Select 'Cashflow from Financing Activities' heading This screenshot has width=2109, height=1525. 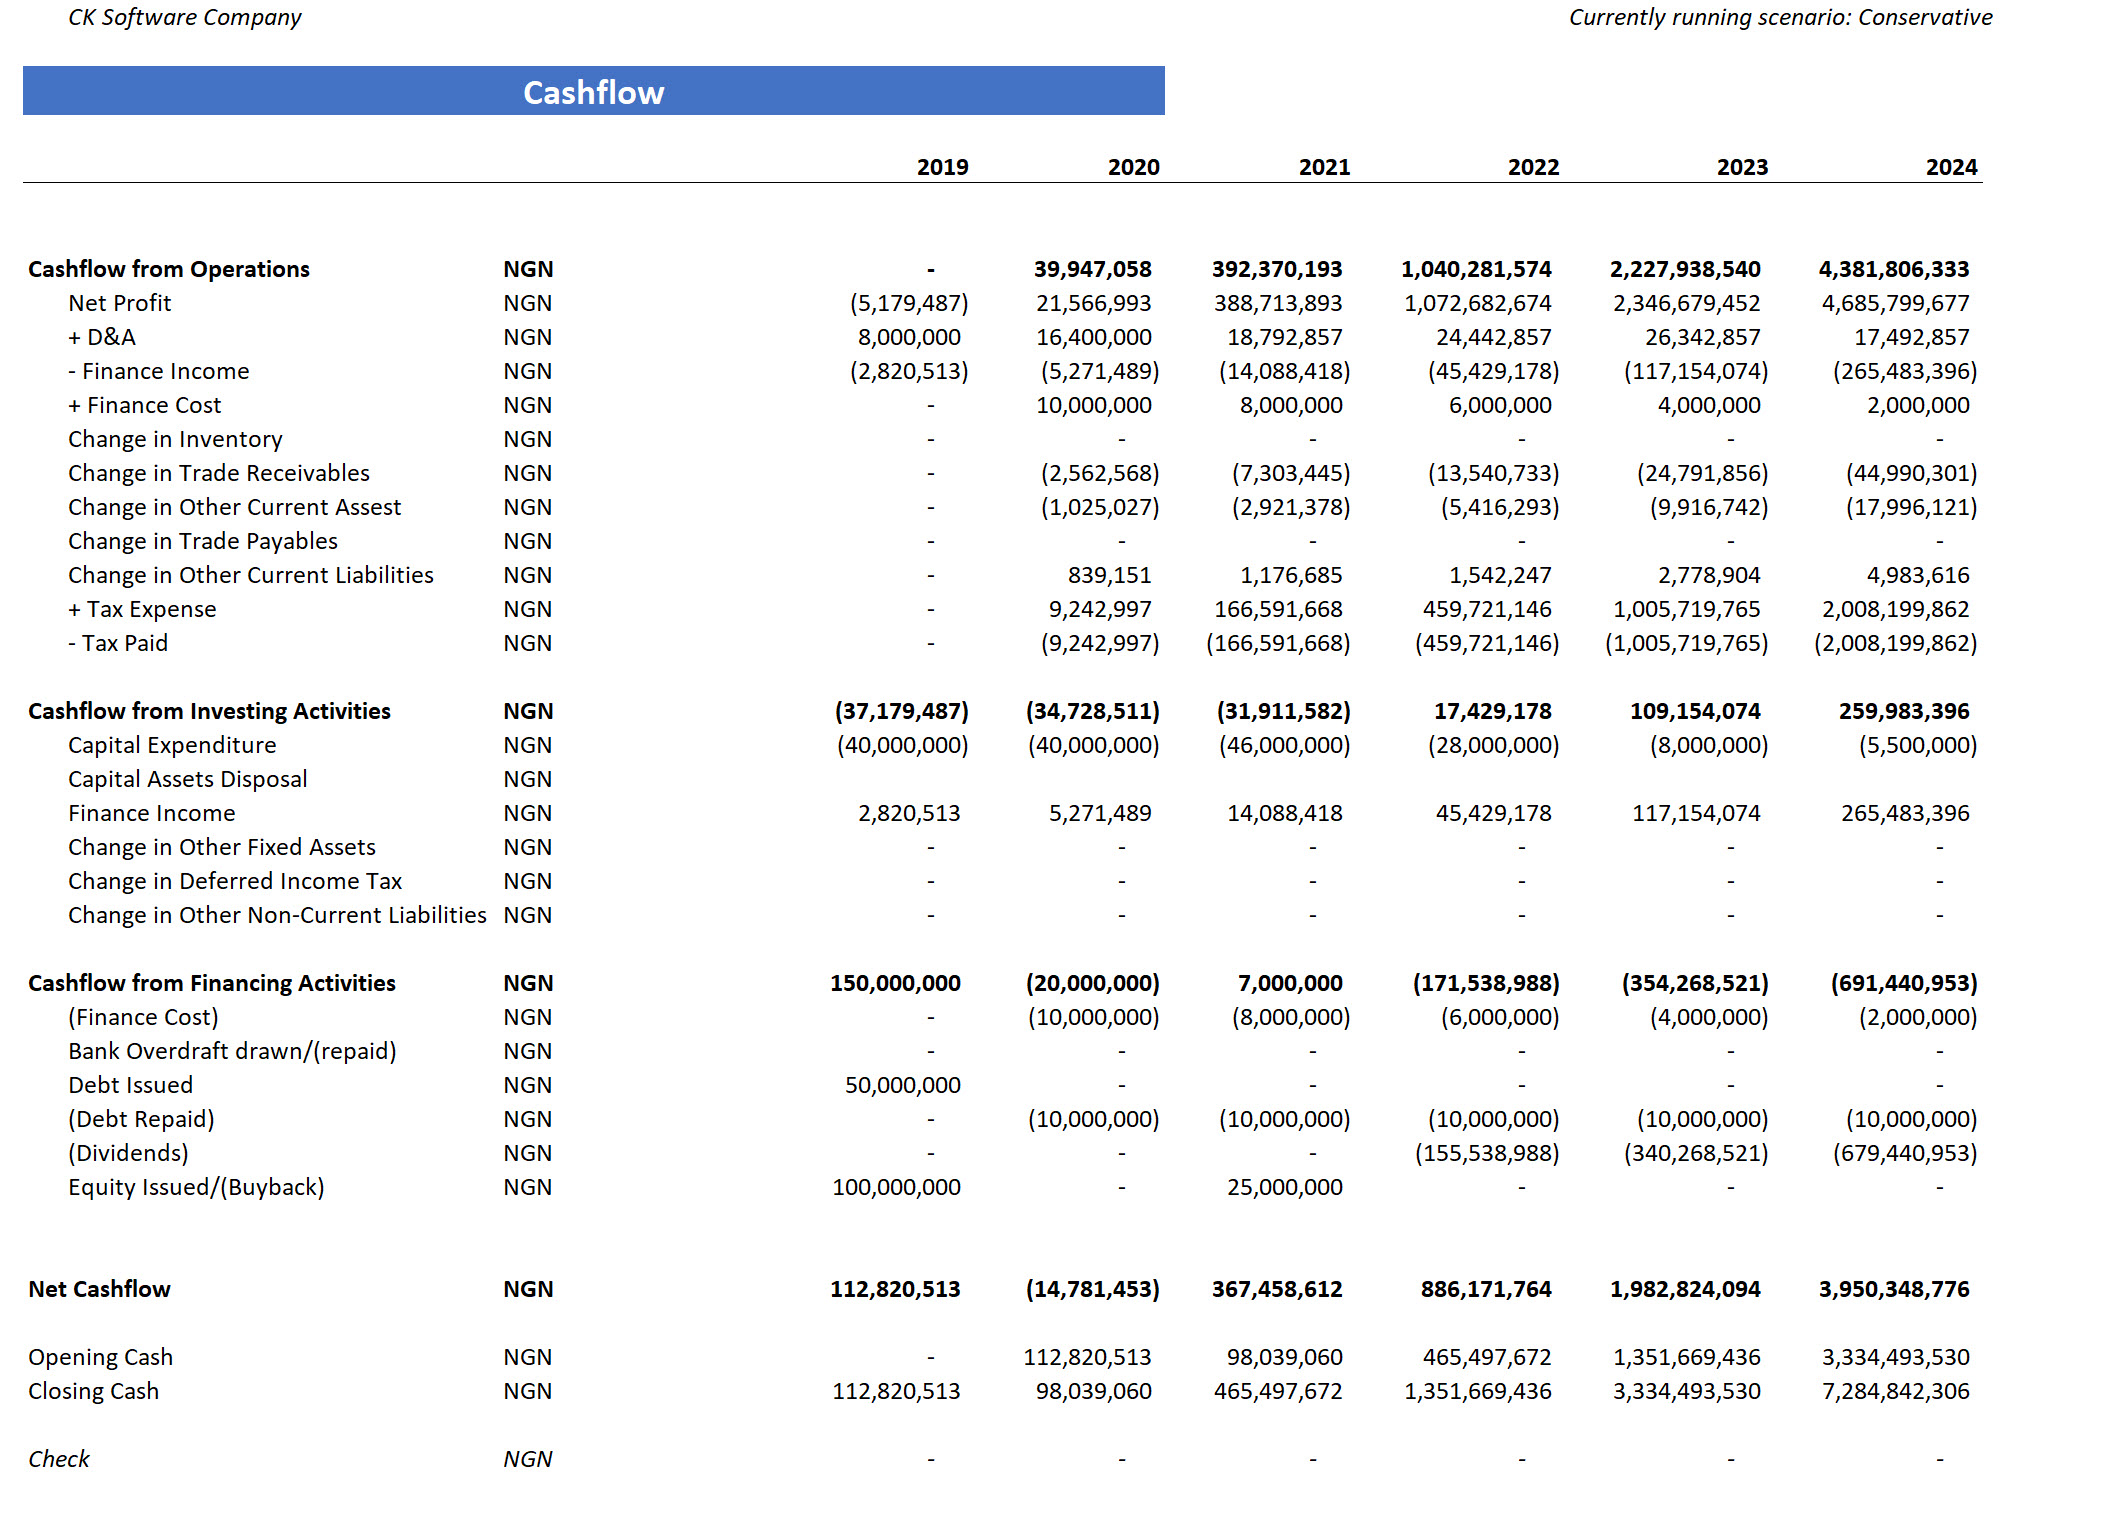pyautogui.click(x=211, y=983)
